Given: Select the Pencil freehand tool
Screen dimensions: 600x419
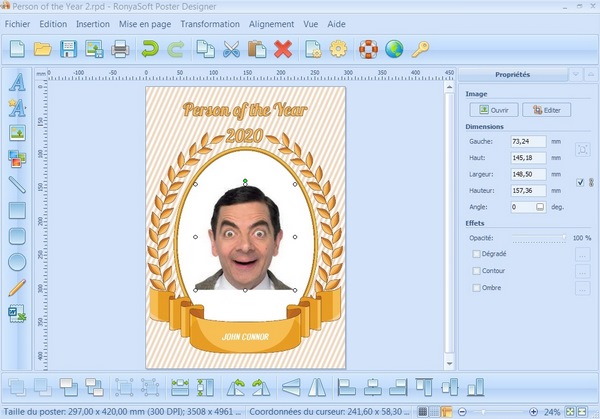Looking at the screenshot, I should pos(17,288).
